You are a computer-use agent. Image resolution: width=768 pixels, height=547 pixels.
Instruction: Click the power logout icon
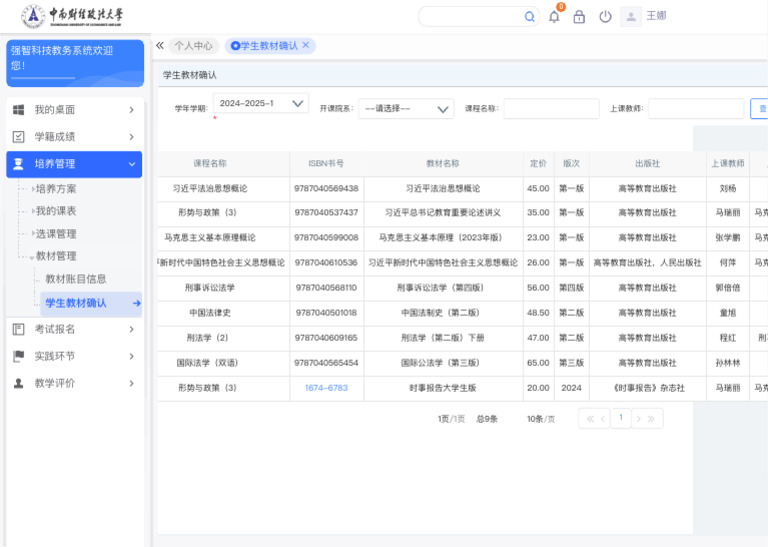(605, 17)
